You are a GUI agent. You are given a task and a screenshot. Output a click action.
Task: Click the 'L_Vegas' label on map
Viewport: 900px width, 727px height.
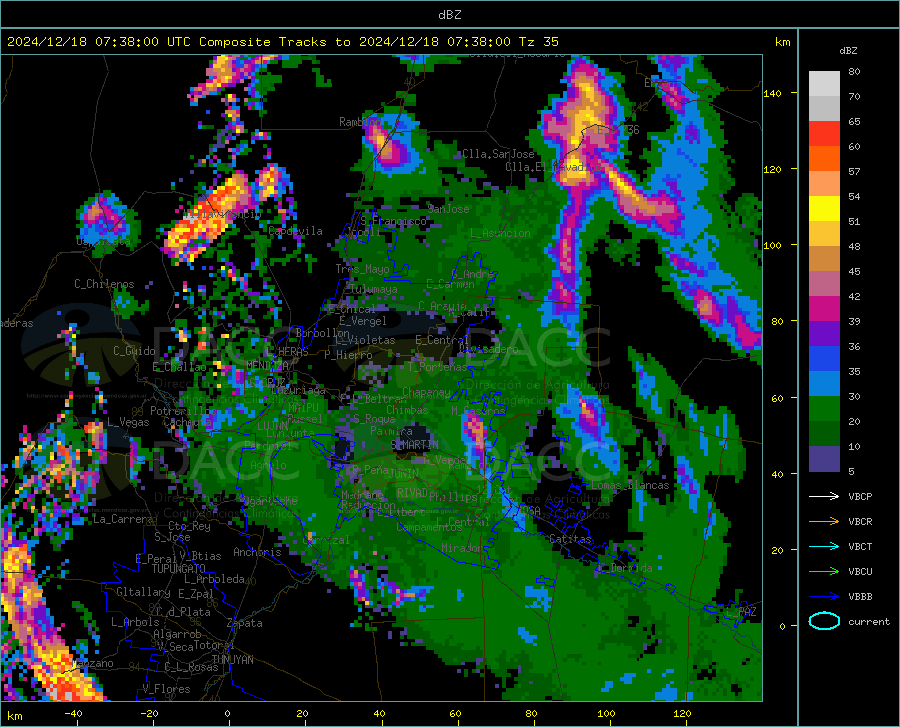point(128,422)
